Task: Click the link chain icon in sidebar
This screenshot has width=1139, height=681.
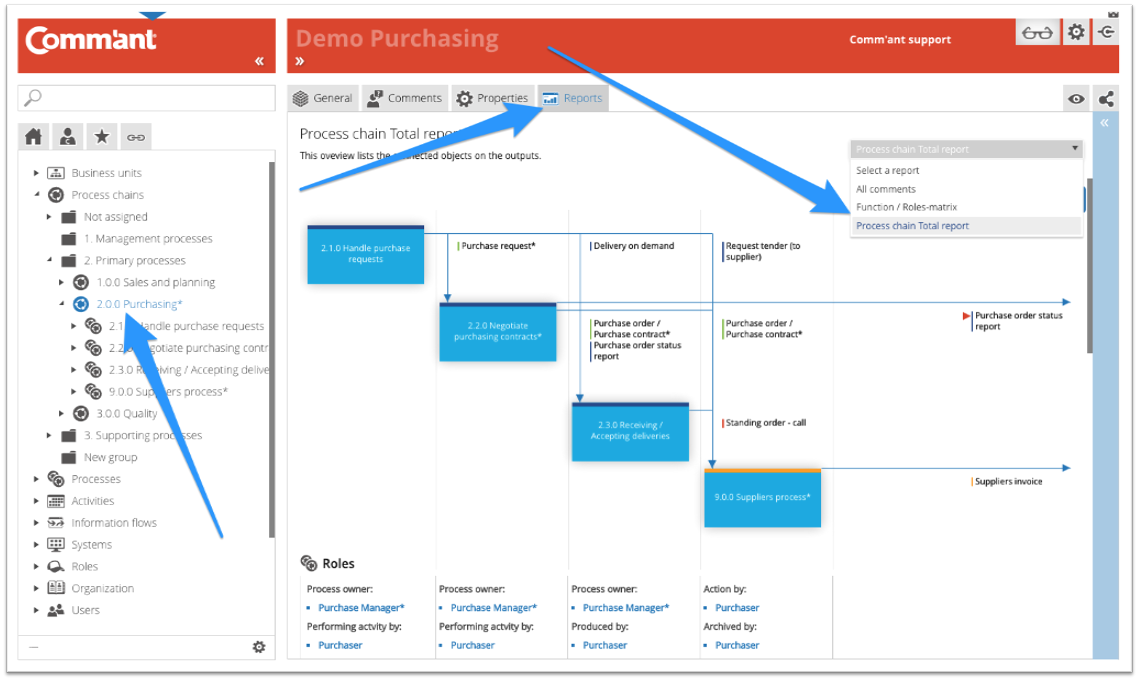Action: 136,137
